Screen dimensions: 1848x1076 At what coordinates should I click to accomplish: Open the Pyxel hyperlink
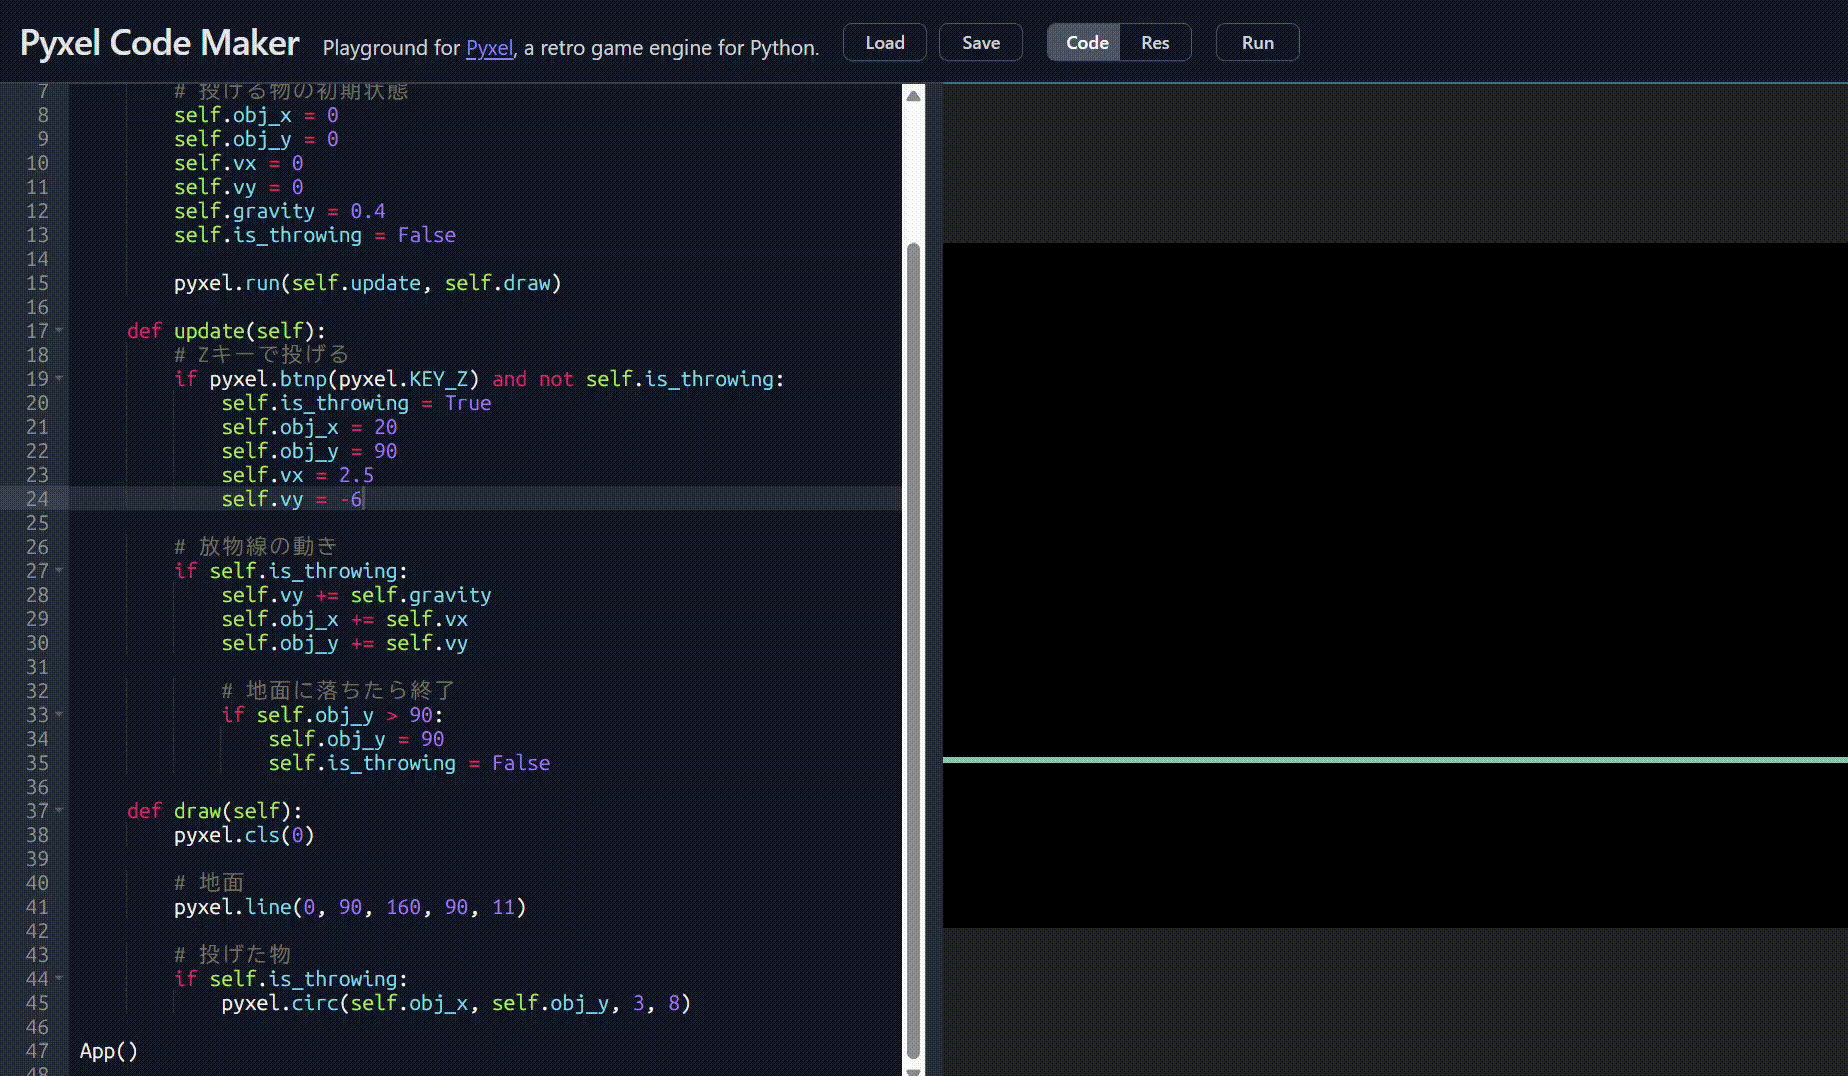pos(490,48)
